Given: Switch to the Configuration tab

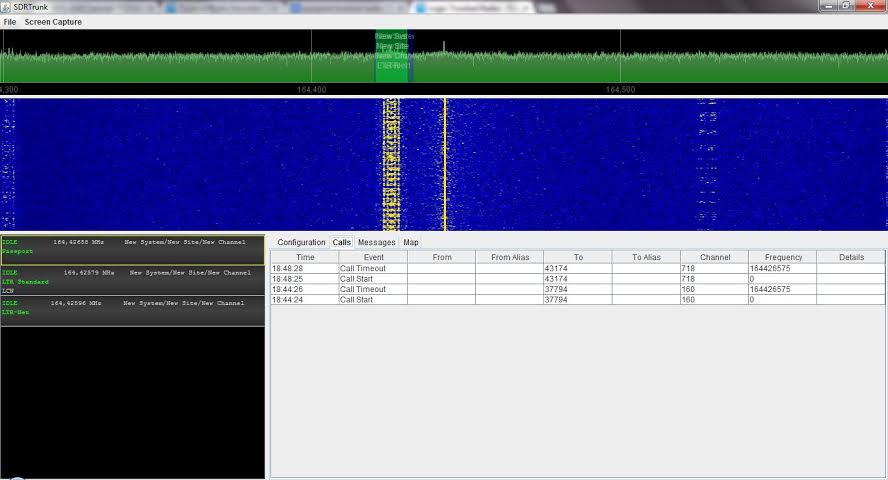Looking at the screenshot, I should coord(301,242).
